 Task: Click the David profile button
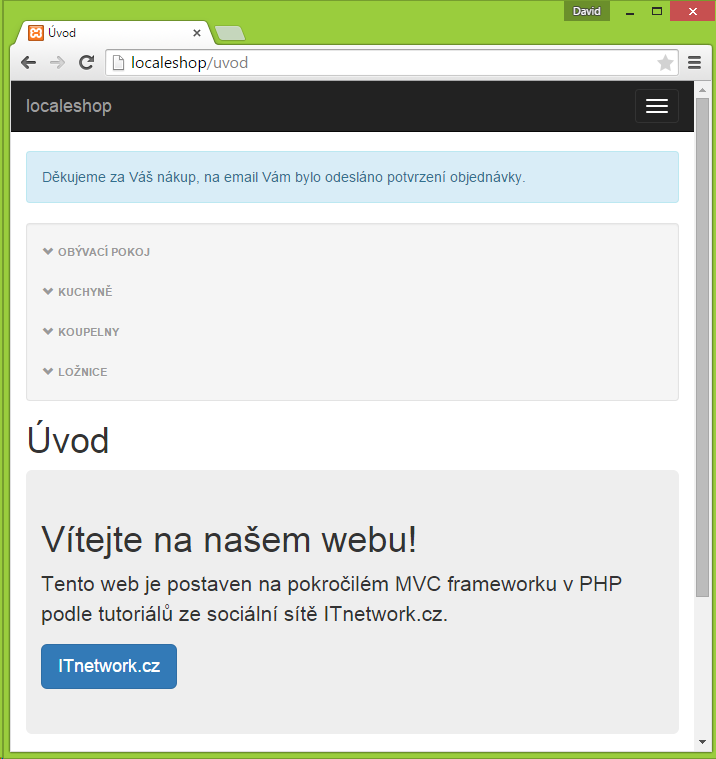(587, 11)
